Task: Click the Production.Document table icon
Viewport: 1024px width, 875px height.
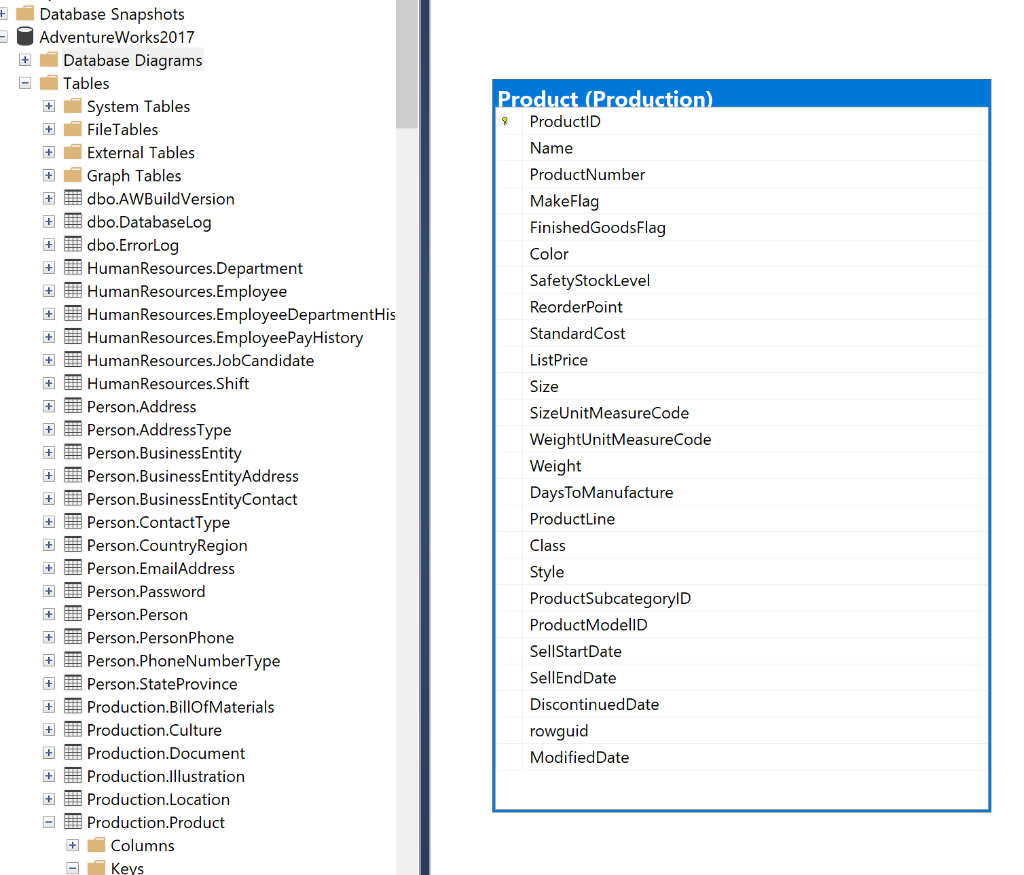Action: (x=72, y=752)
